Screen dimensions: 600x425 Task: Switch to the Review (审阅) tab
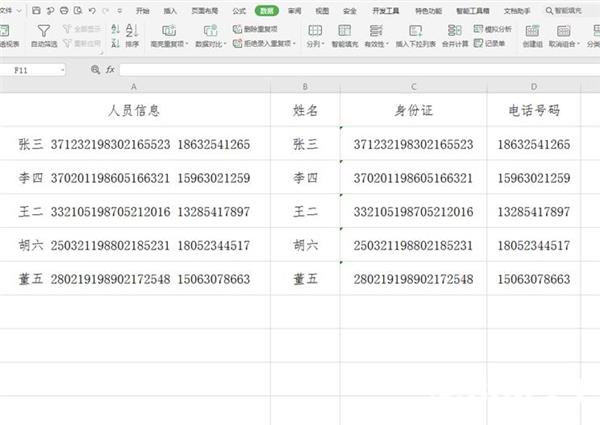click(x=294, y=11)
